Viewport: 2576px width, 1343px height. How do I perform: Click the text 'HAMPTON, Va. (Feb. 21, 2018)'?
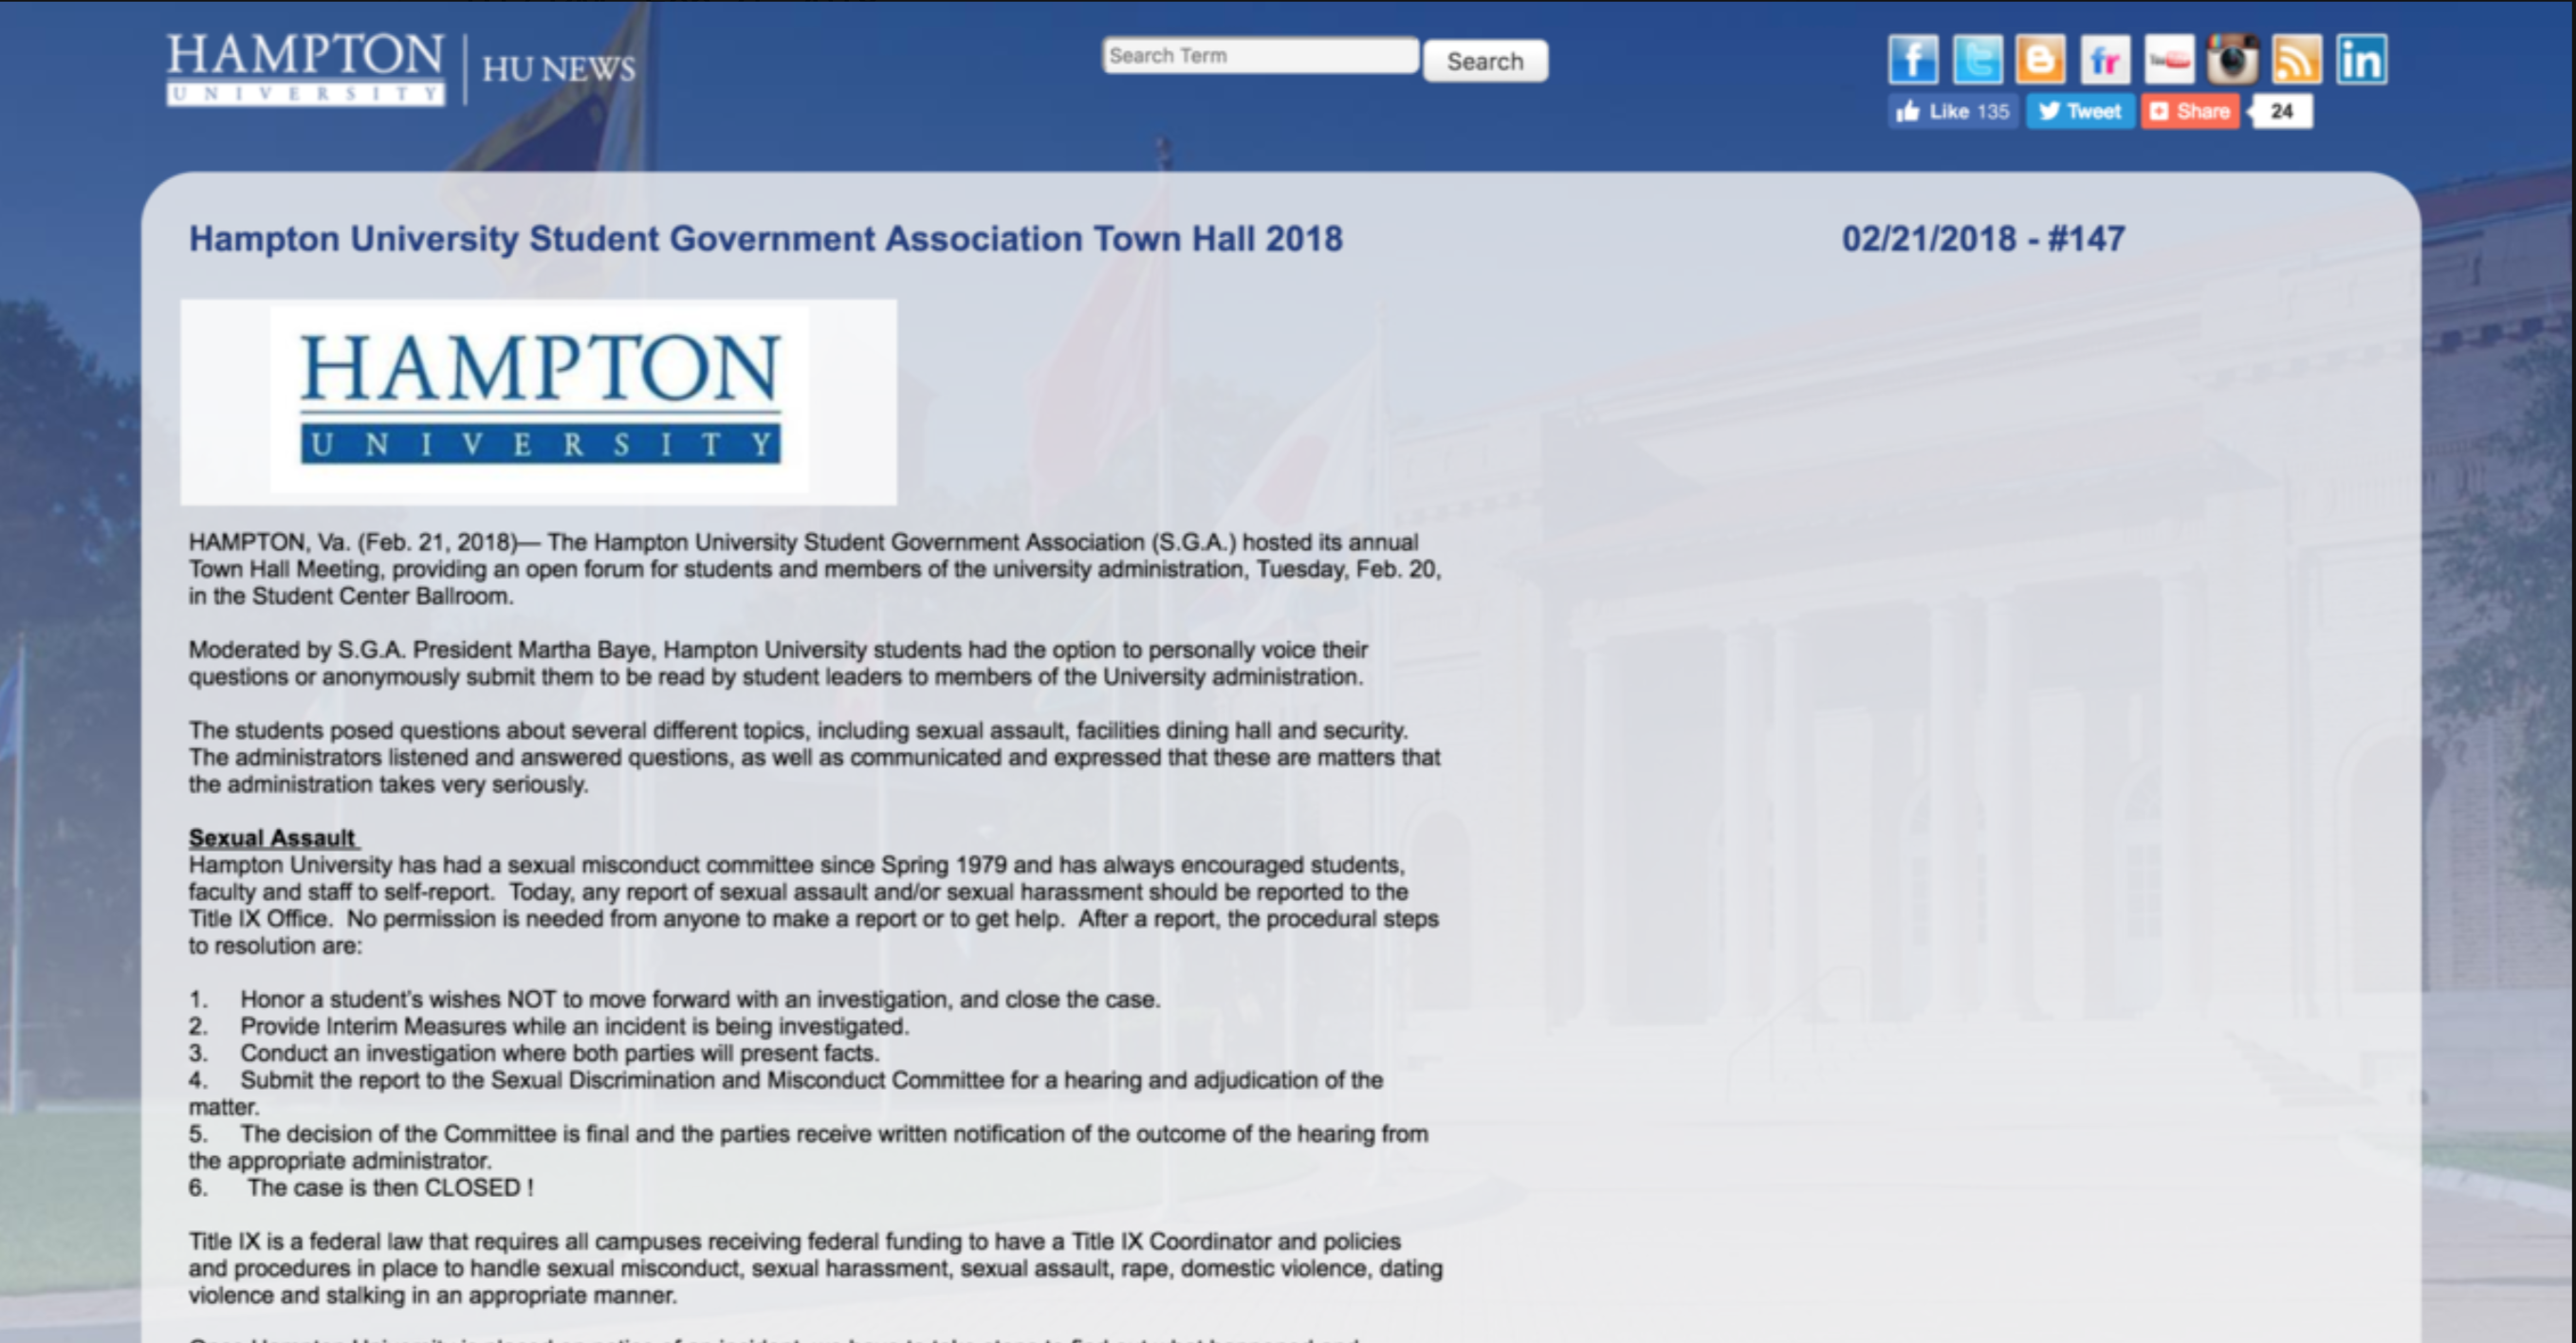click(x=352, y=542)
